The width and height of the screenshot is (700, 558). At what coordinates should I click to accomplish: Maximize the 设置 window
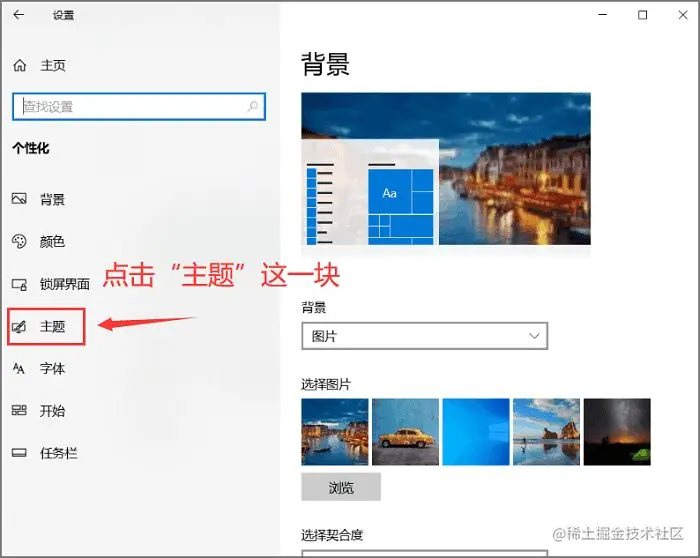(642, 15)
